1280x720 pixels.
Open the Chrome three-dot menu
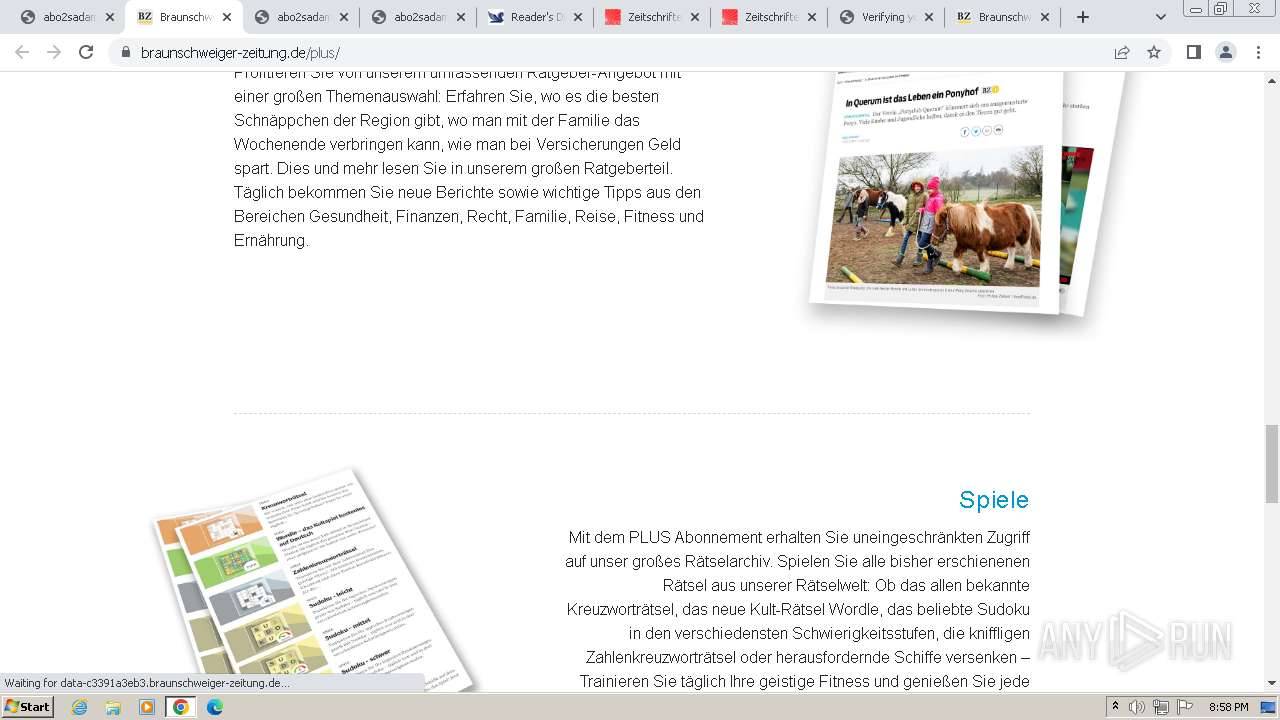pos(1258,52)
